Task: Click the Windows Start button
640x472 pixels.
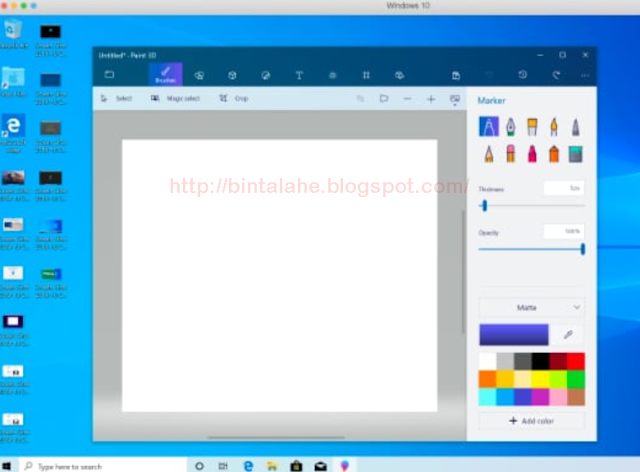Action: click(7, 466)
